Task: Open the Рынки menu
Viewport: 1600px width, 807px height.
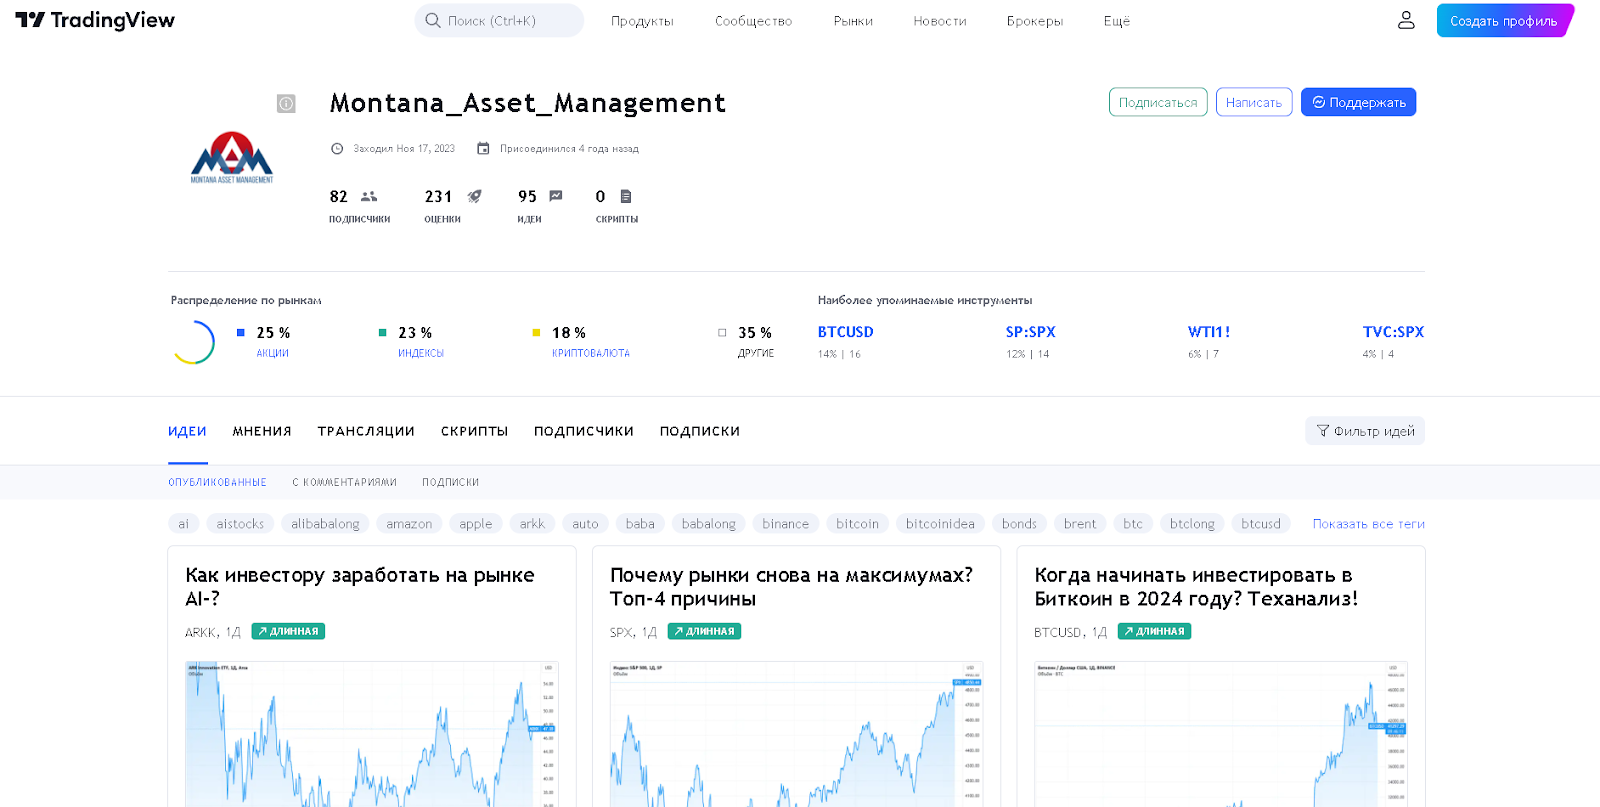Action: (853, 20)
